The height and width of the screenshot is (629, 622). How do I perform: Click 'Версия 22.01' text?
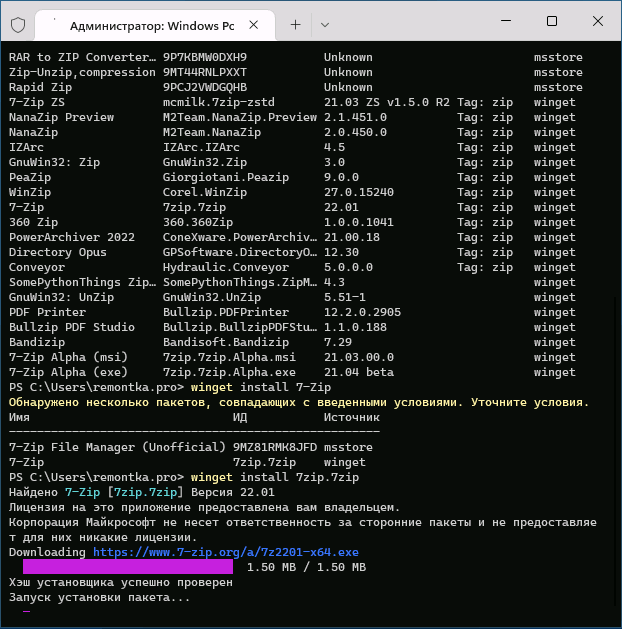[233, 492]
